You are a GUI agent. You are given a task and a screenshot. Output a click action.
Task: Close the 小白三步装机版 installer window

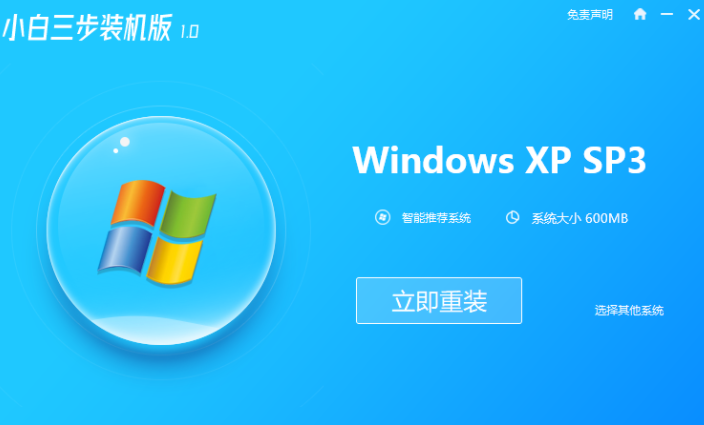pyautogui.click(x=694, y=14)
